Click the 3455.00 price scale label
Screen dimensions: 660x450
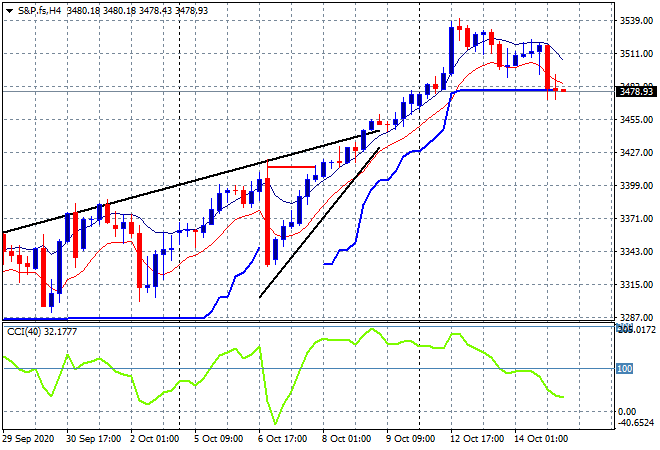coord(636,120)
